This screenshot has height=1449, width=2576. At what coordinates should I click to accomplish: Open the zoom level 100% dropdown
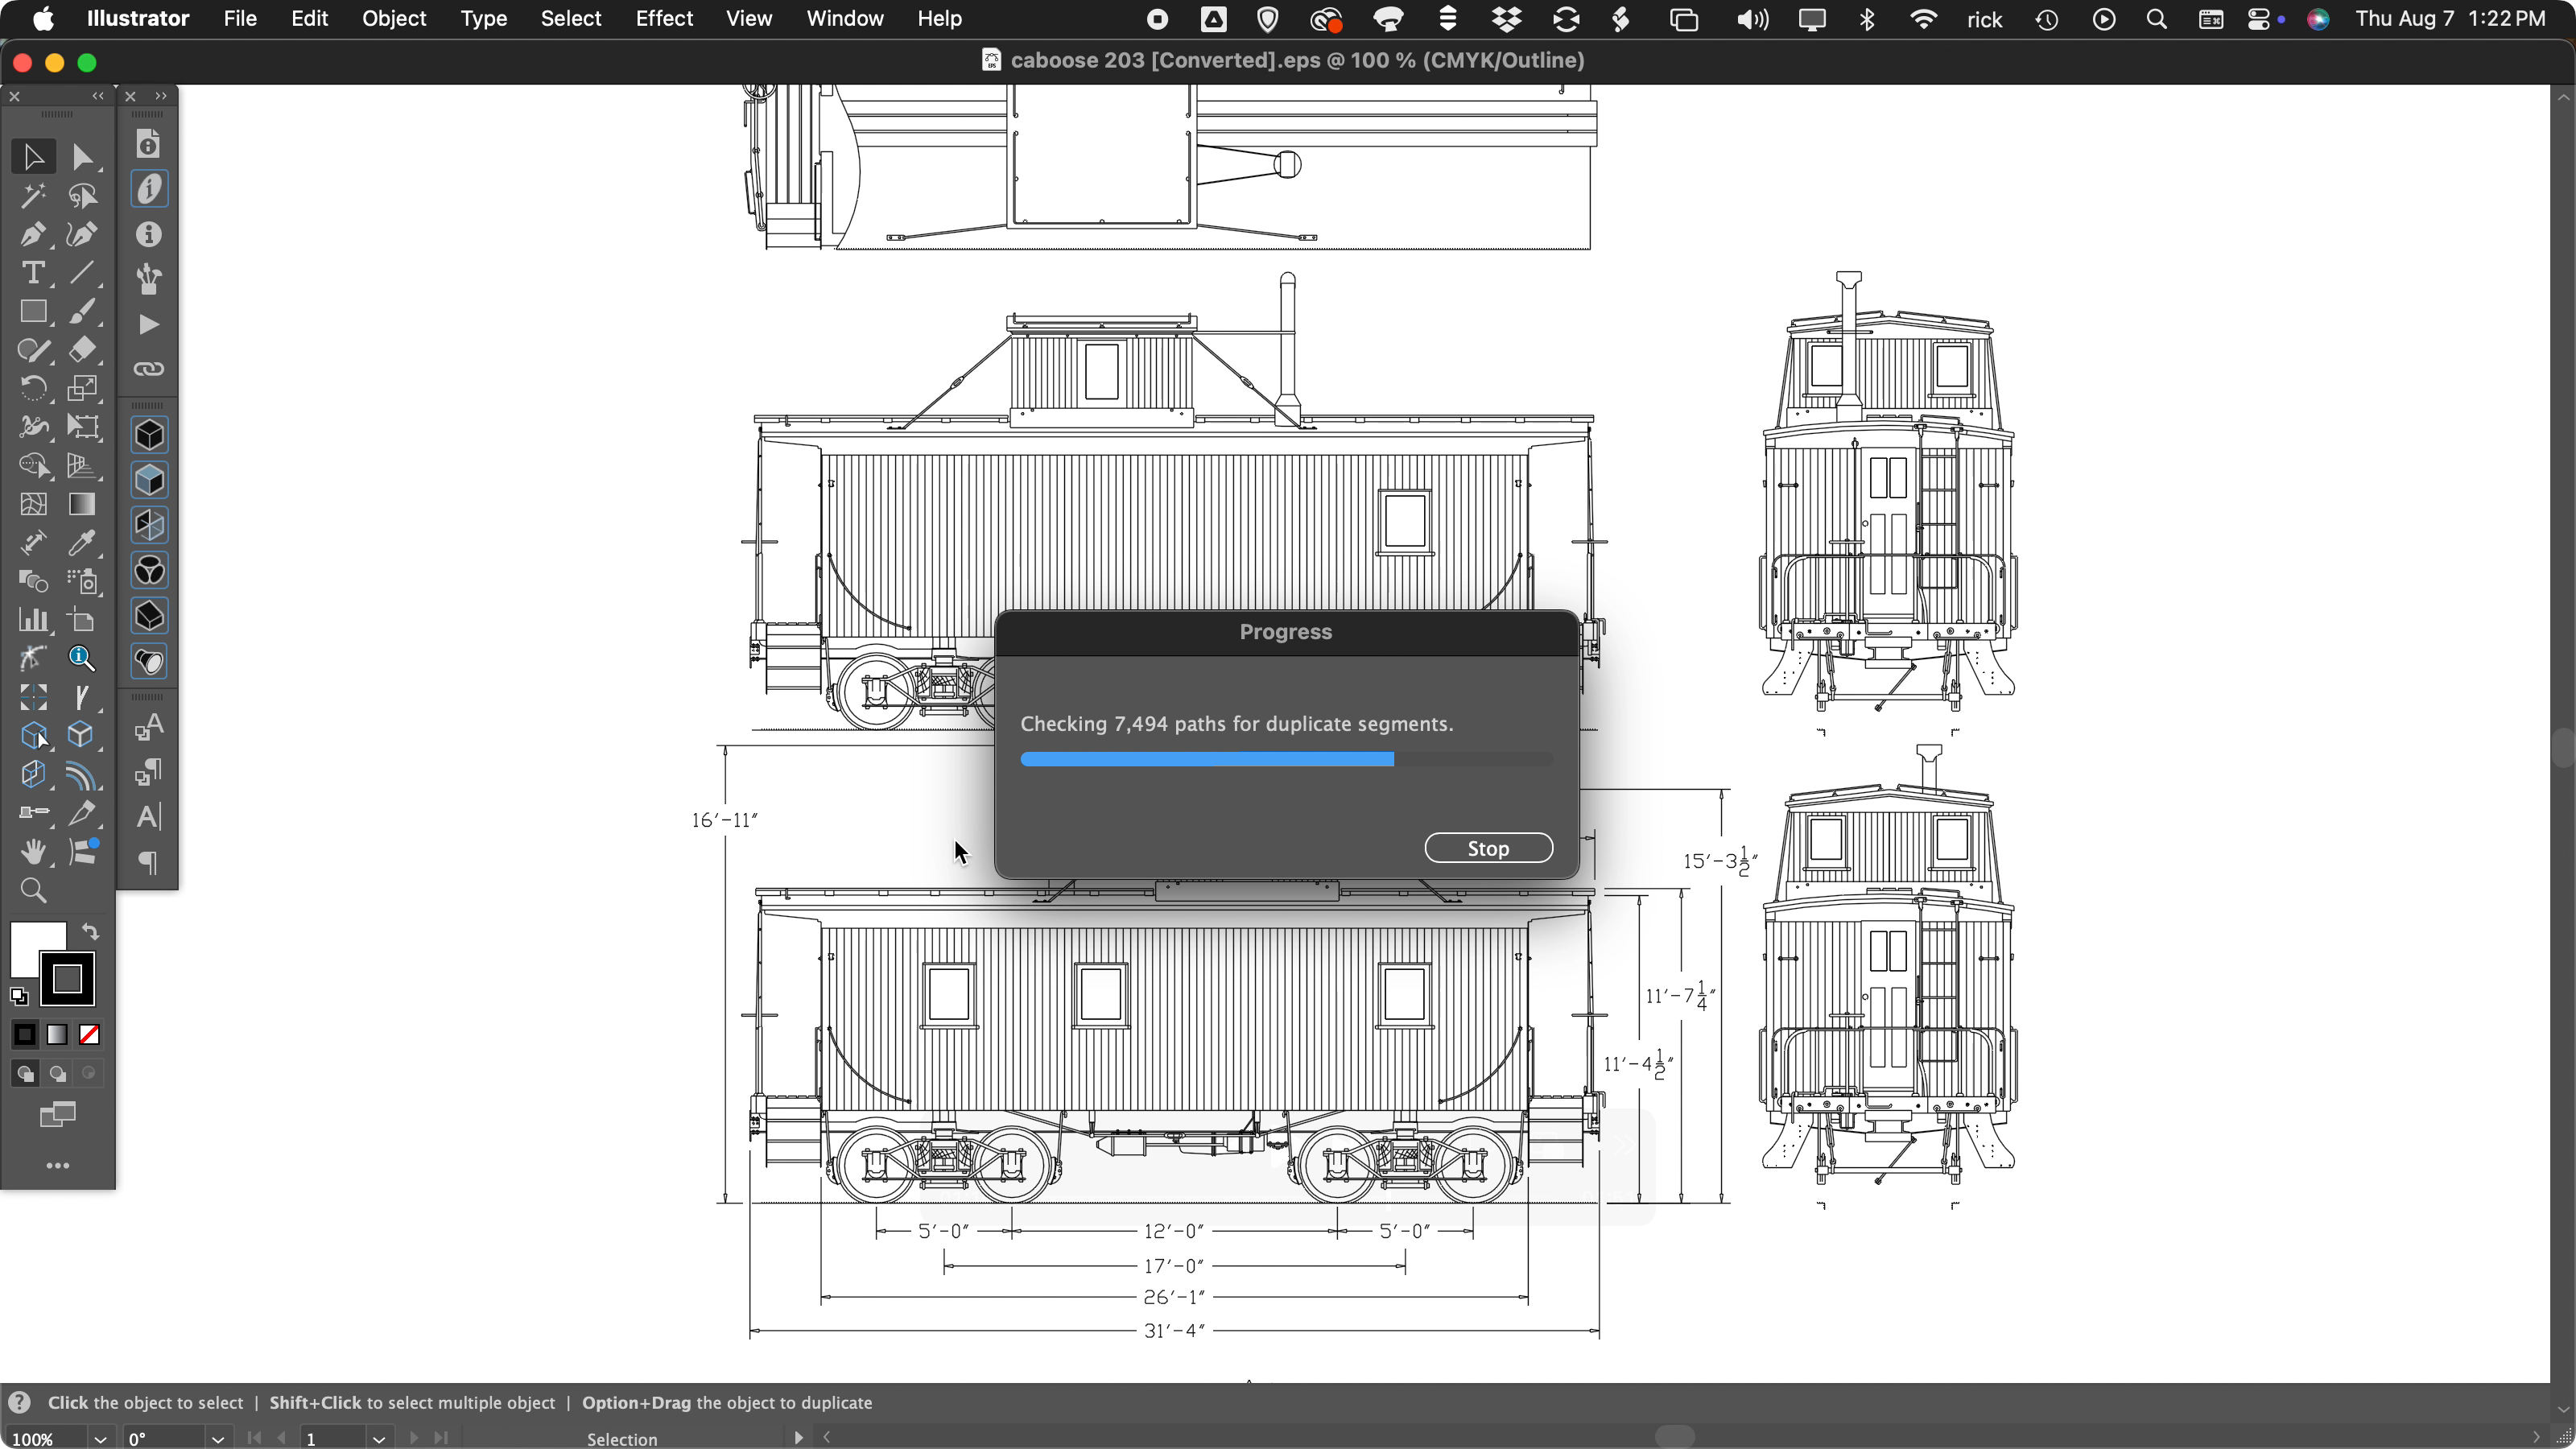100,1439
